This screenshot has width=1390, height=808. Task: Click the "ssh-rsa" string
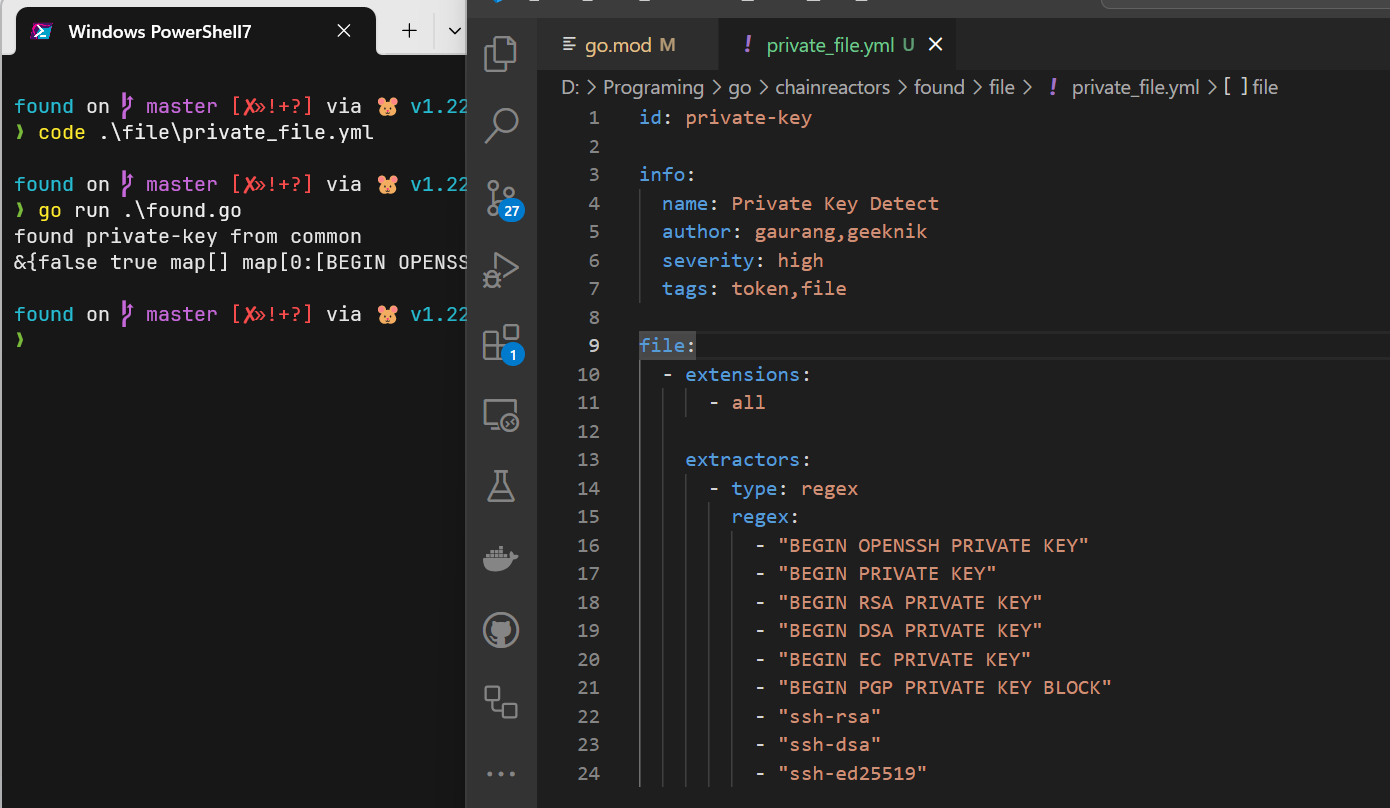pos(829,717)
